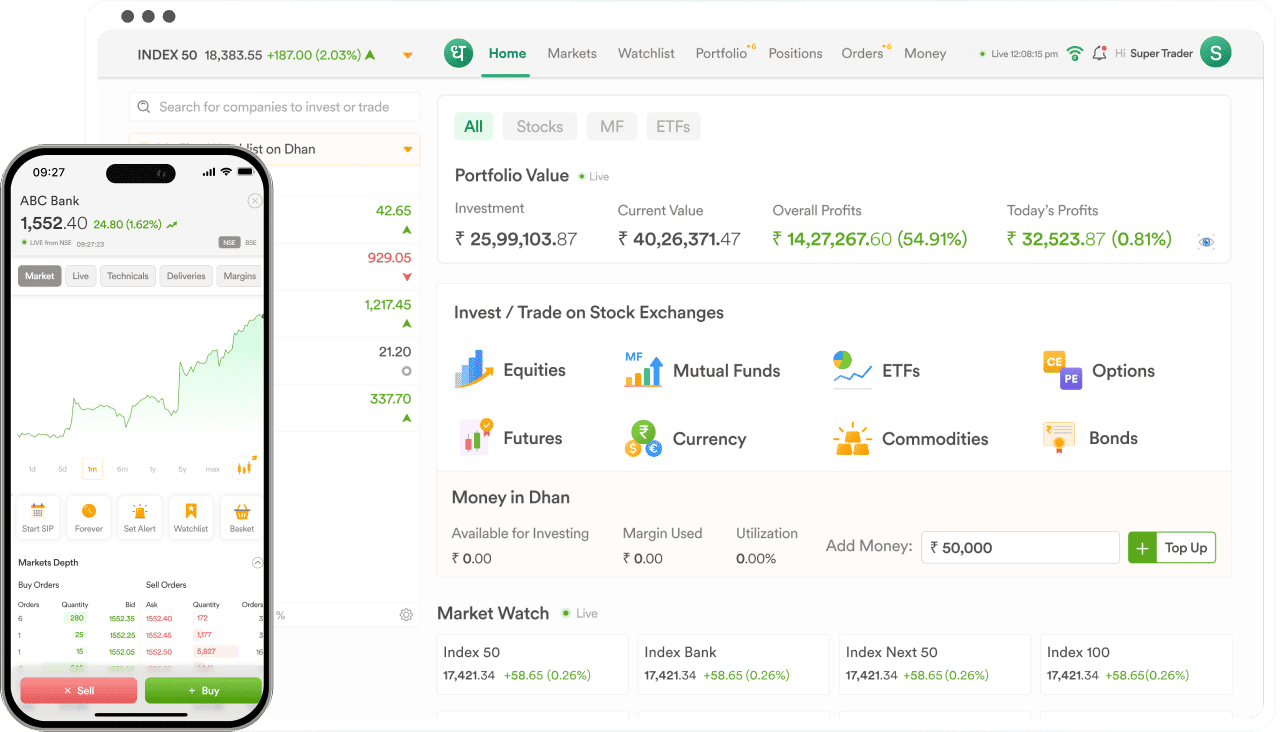This screenshot has width=1280, height=732.
Task: Select the Stocks portfolio filter
Action: click(540, 126)
